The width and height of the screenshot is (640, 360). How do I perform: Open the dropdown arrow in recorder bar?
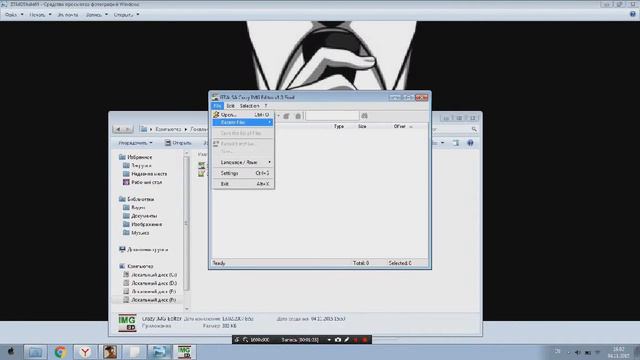click(x=329, y=340)
